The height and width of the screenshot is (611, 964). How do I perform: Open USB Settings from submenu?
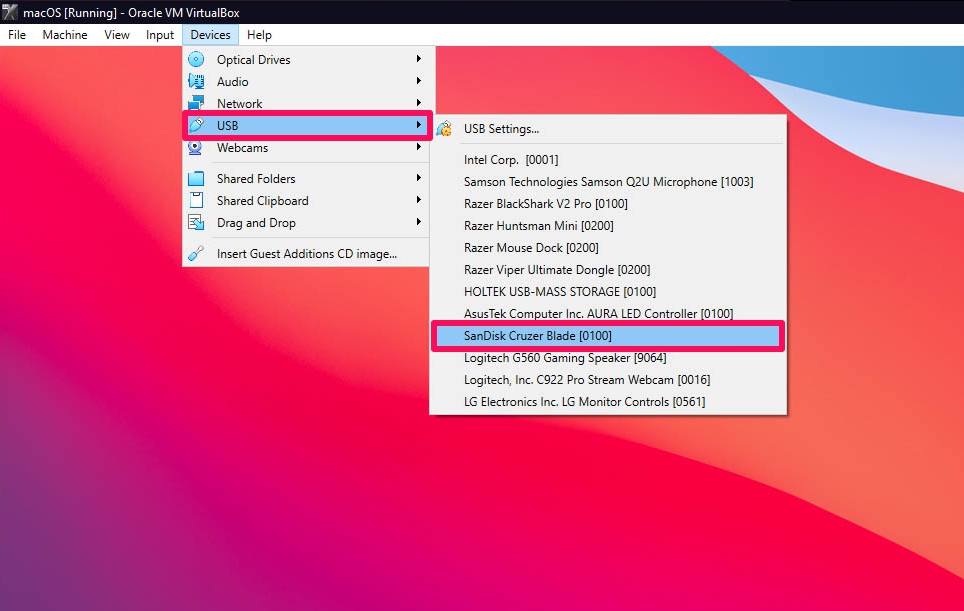point(607,128)
